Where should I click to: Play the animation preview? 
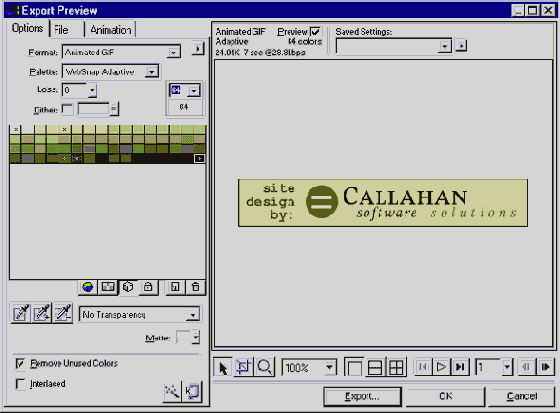(x=441, y=367)
